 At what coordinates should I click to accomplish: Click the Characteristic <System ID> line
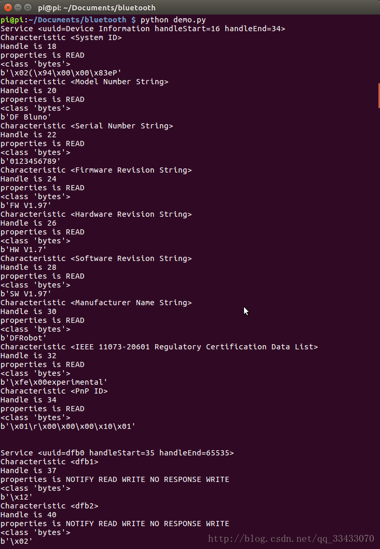tap(61, 37)
